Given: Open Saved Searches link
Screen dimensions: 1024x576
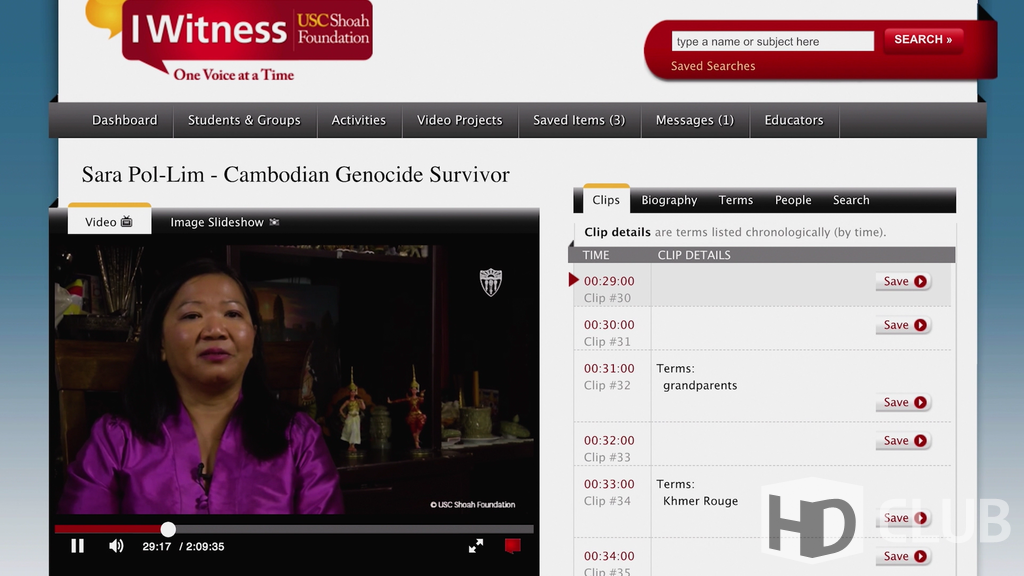Looking at the screenshot, I should pos(712,66).
